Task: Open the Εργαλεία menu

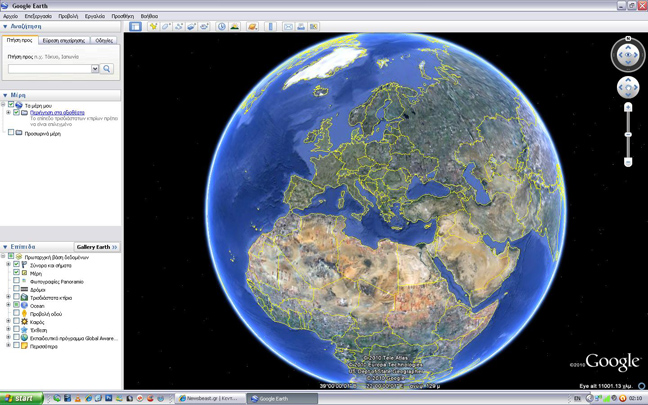Action: pos(95,16)
